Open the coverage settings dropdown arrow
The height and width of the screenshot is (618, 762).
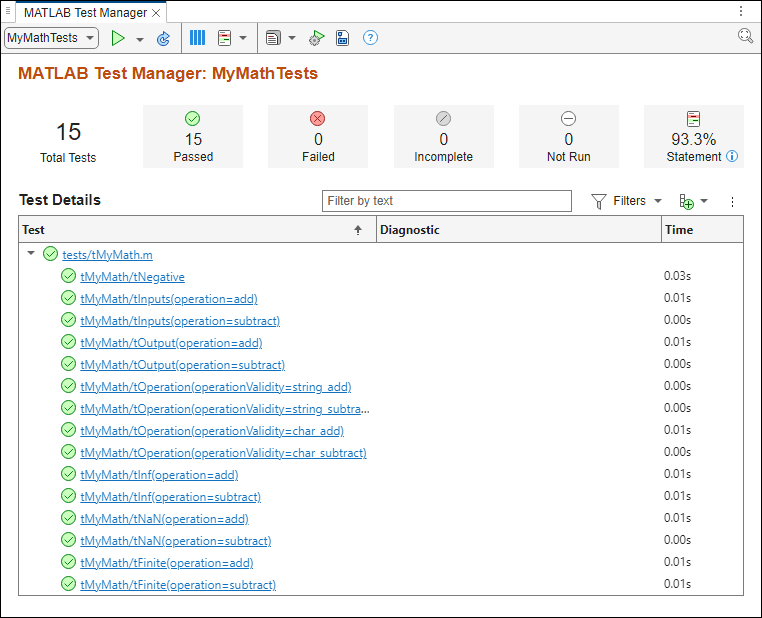coord(243,38)
